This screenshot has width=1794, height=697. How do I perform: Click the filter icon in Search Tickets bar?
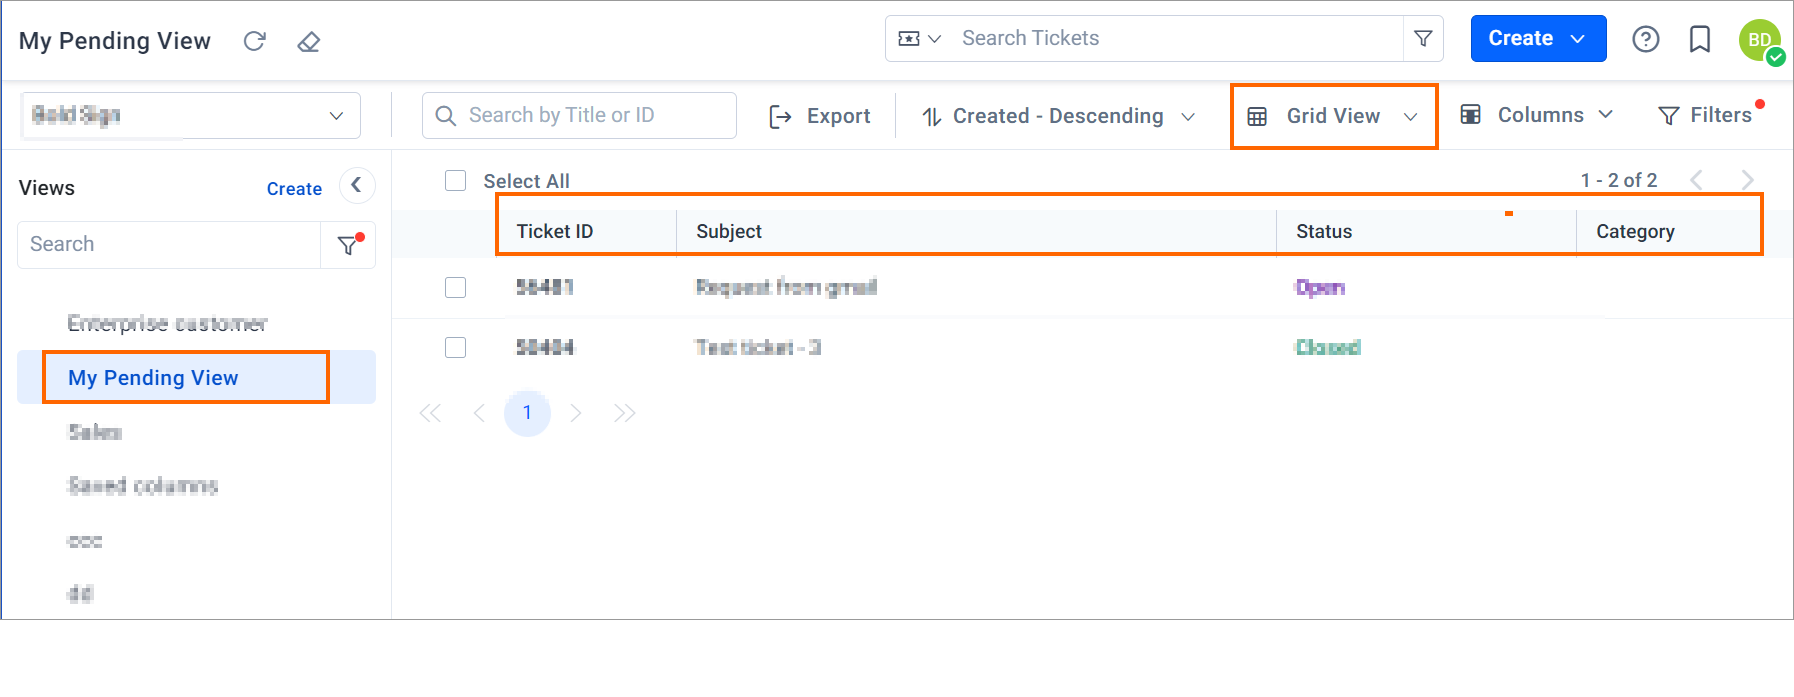1423,39
